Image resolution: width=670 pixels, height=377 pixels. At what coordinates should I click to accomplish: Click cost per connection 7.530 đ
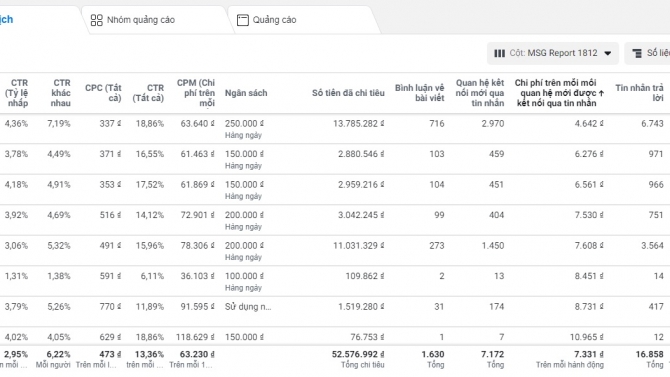[x=589, y=215]
